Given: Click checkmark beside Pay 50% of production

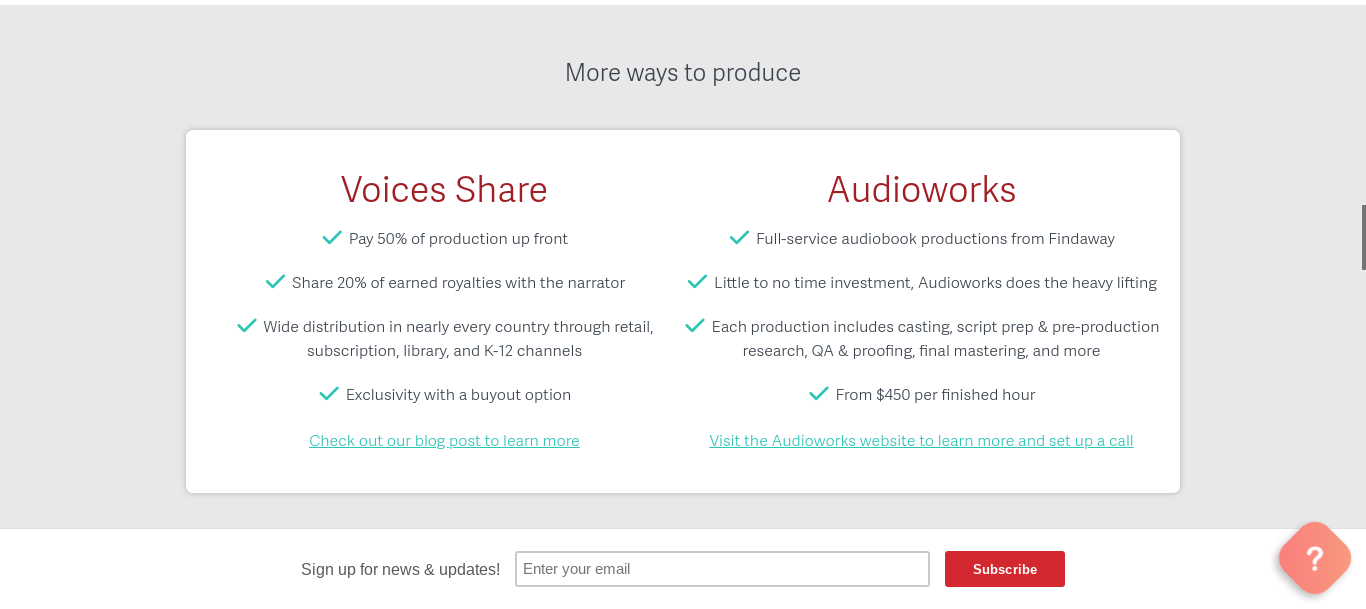Looking at the screenshot, I should coord(332,238).
